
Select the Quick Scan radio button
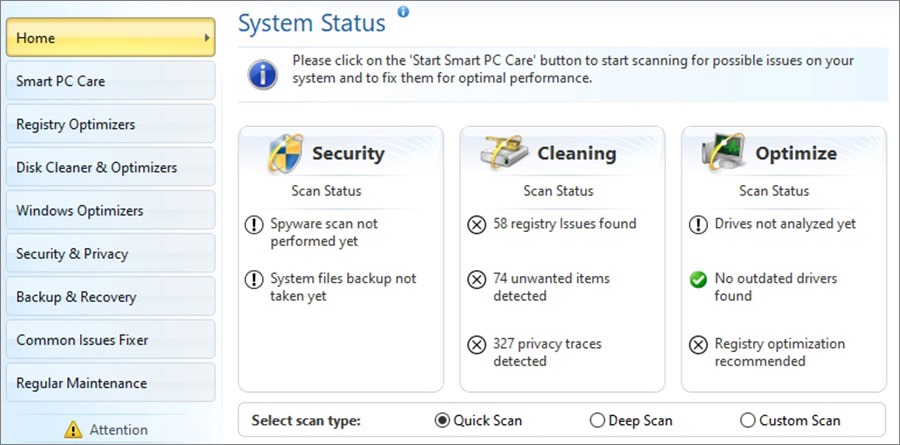pos(441,420)
